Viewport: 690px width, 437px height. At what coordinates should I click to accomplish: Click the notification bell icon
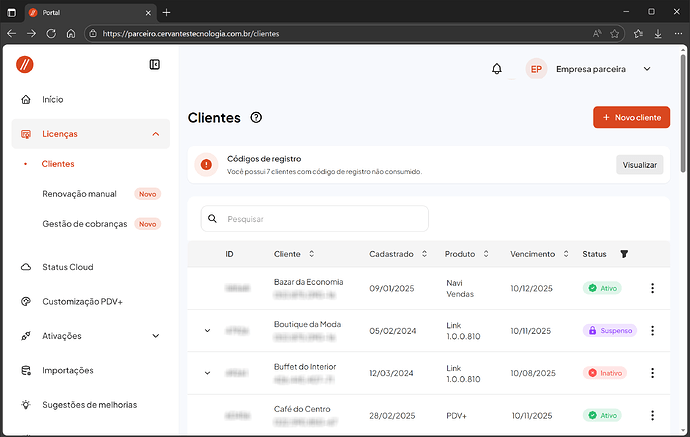[x=497, y=69]
